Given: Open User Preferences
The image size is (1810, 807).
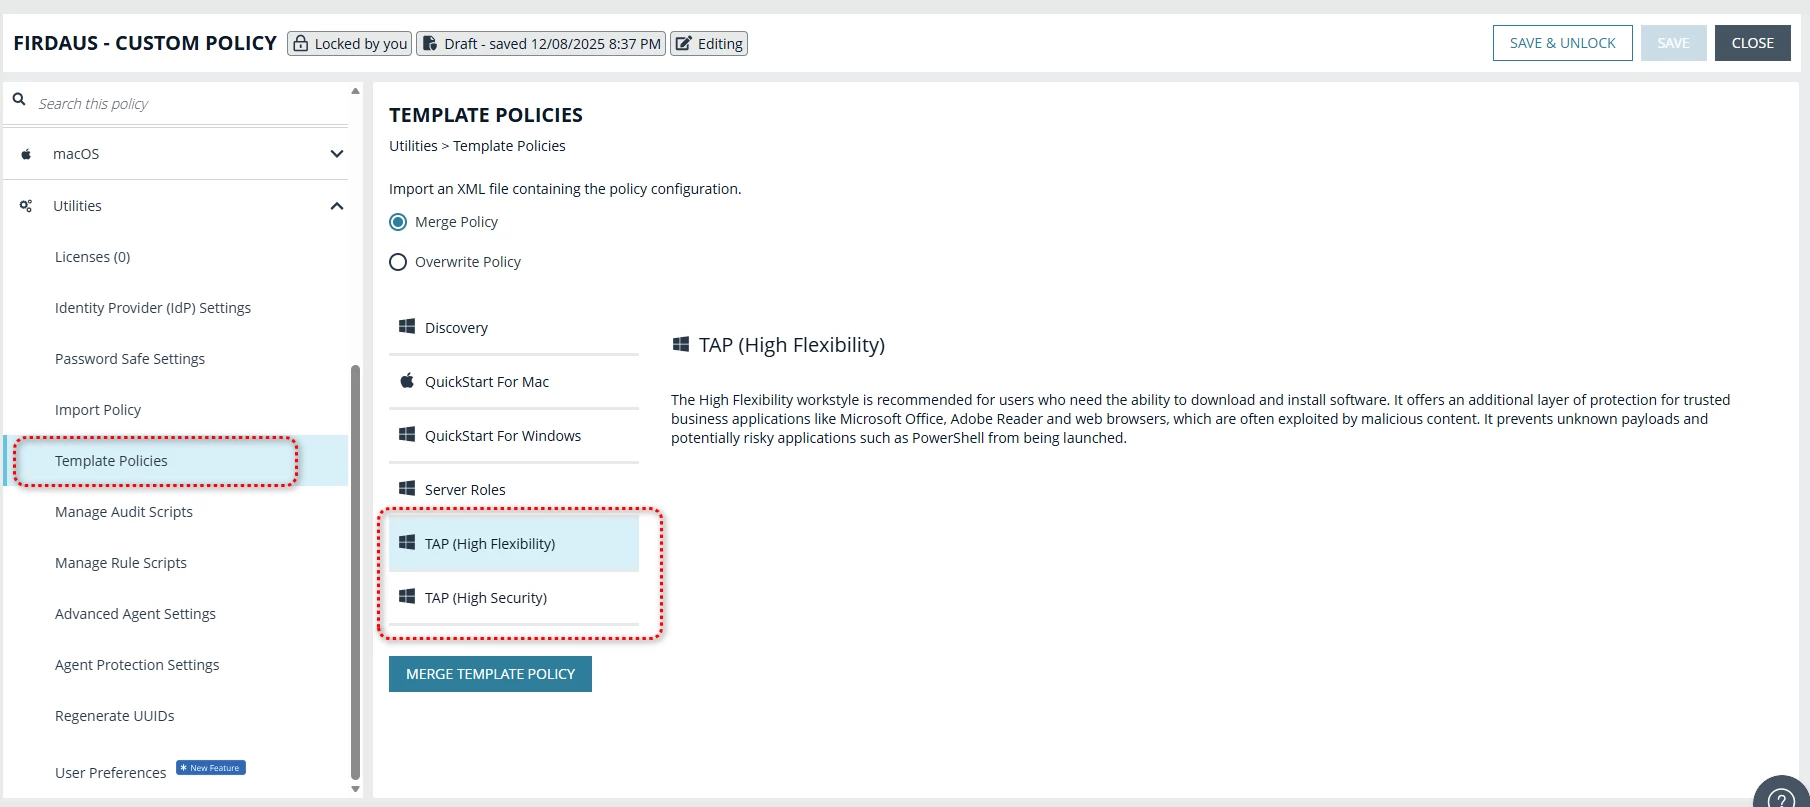Looking at the screenshot, I should tap(111, 773).
